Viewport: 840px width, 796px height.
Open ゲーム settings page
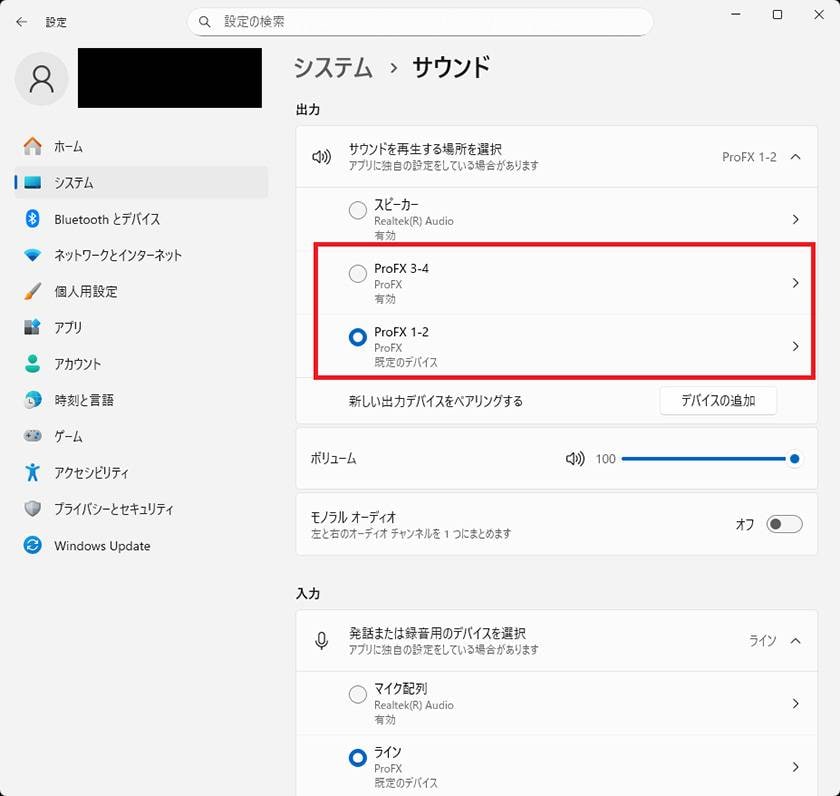coord(141,437)
